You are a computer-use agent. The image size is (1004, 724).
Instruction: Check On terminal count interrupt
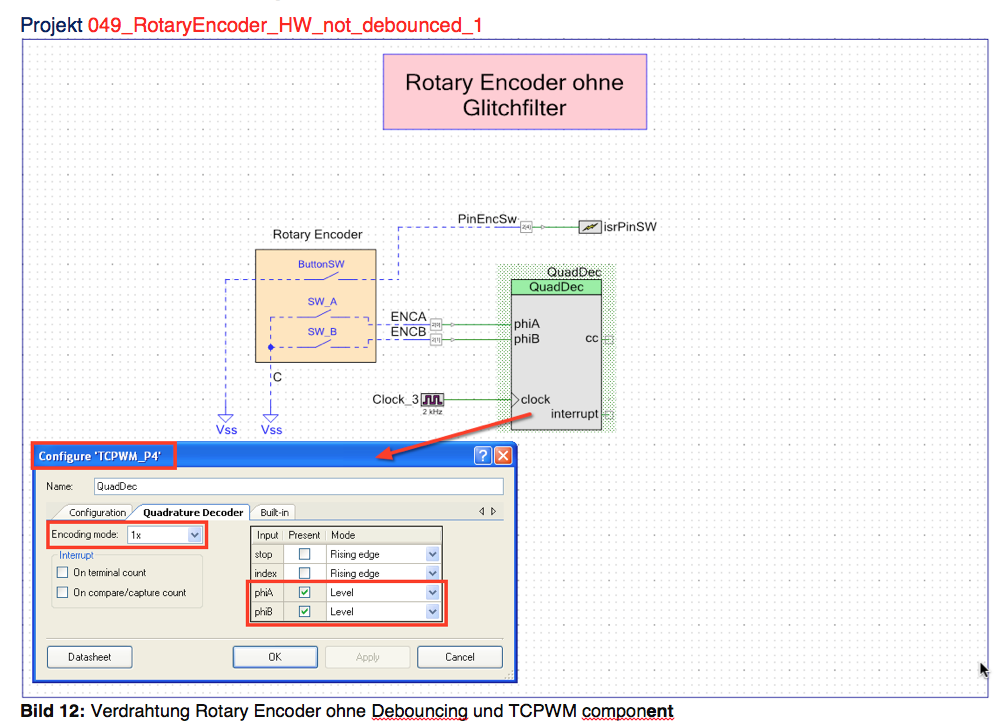tap(64, 572)
